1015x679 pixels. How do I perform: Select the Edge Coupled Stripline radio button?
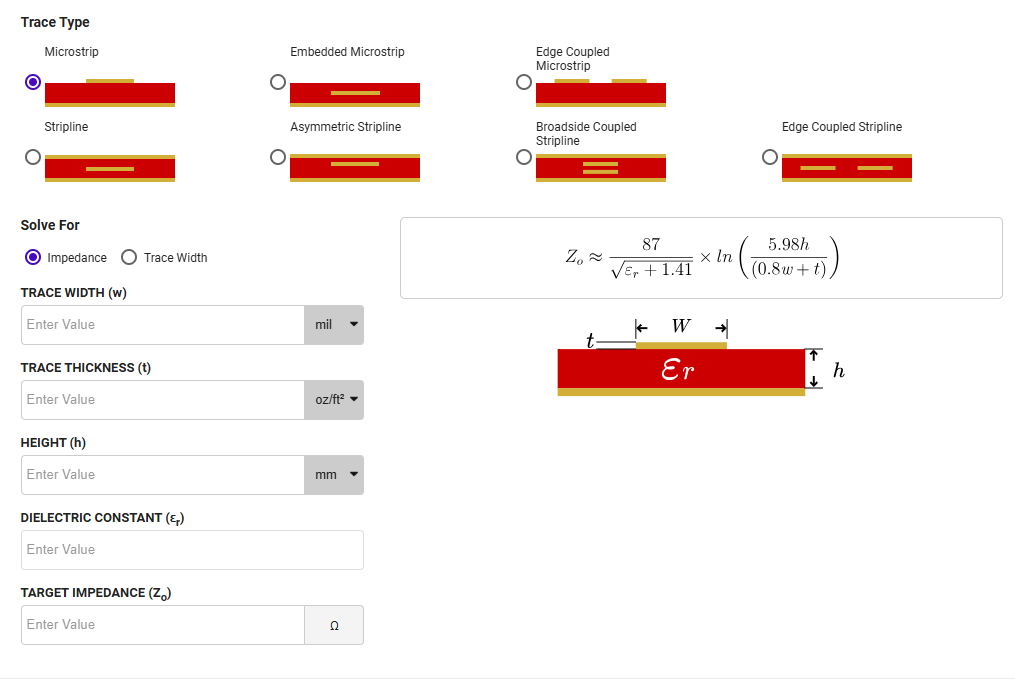point(770,157)
